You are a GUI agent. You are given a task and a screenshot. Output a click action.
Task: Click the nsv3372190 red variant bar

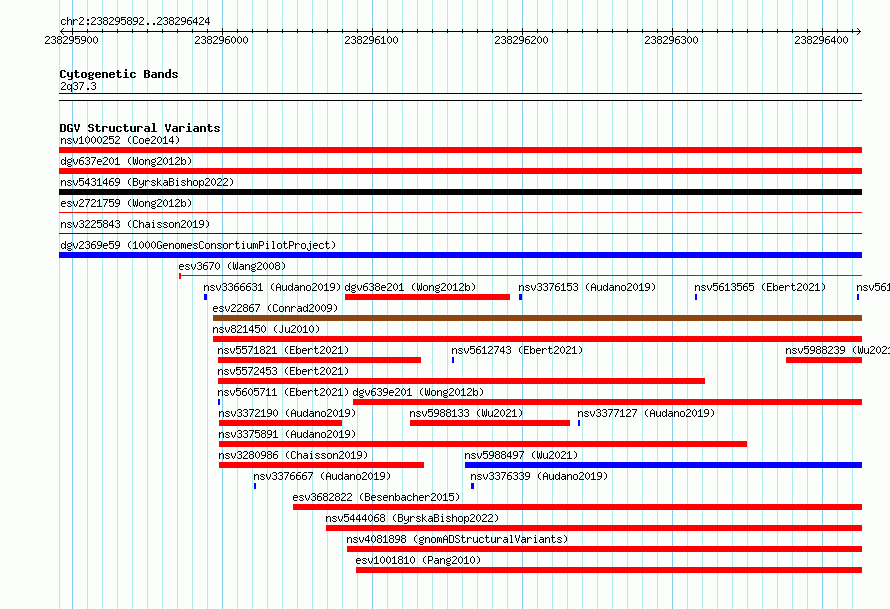click(x=280, y=423)
